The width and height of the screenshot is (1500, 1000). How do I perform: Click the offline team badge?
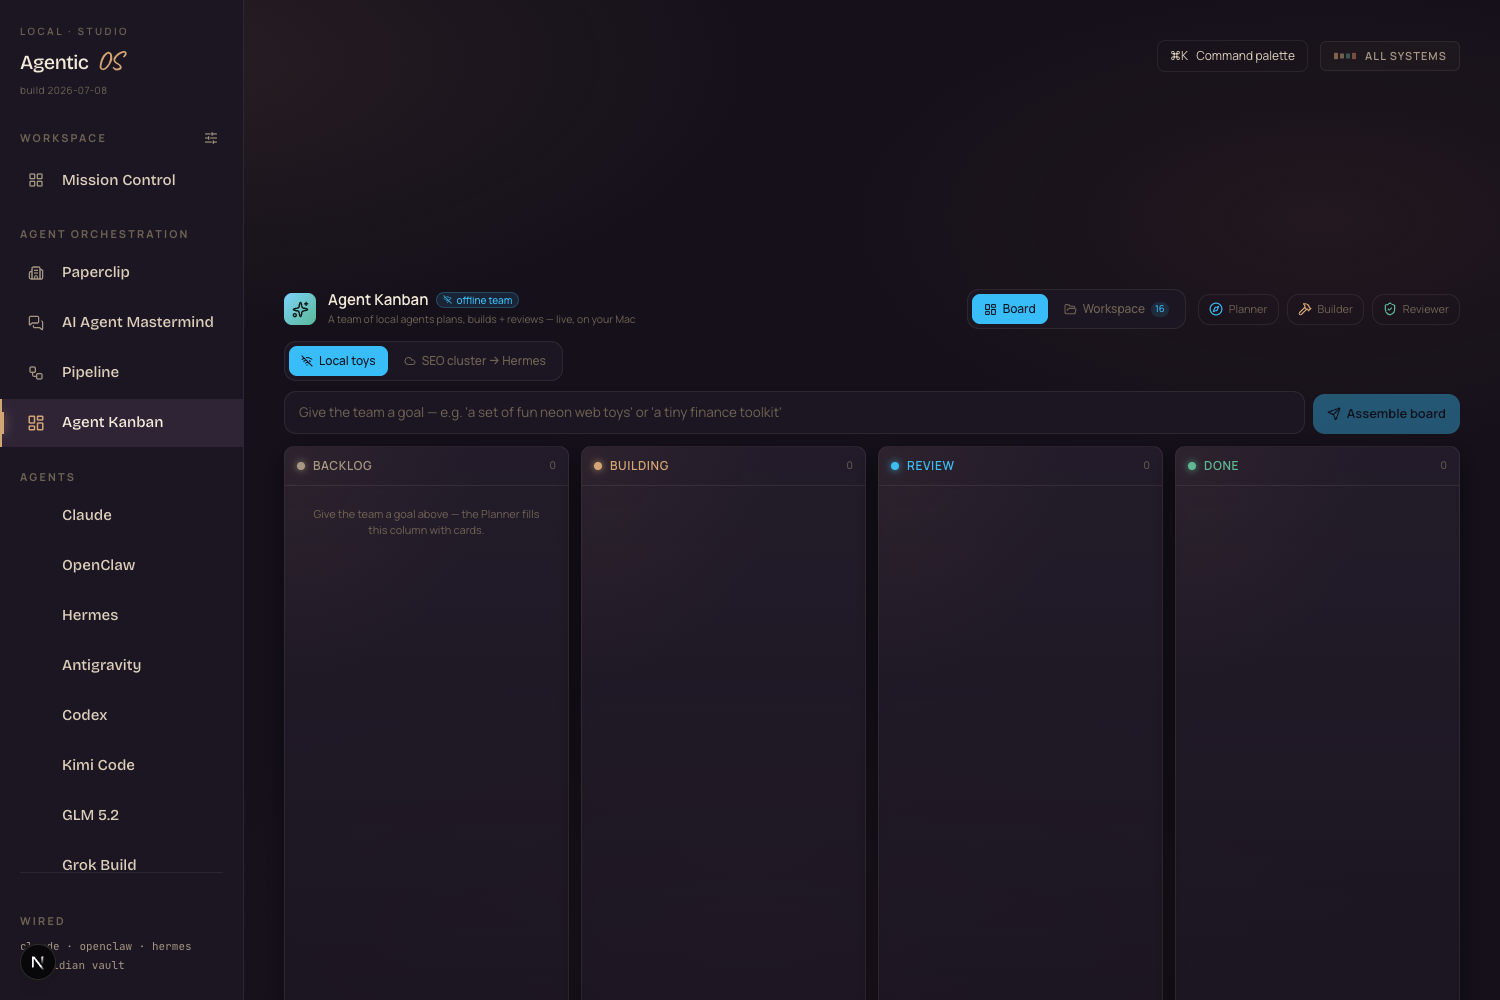477,300
